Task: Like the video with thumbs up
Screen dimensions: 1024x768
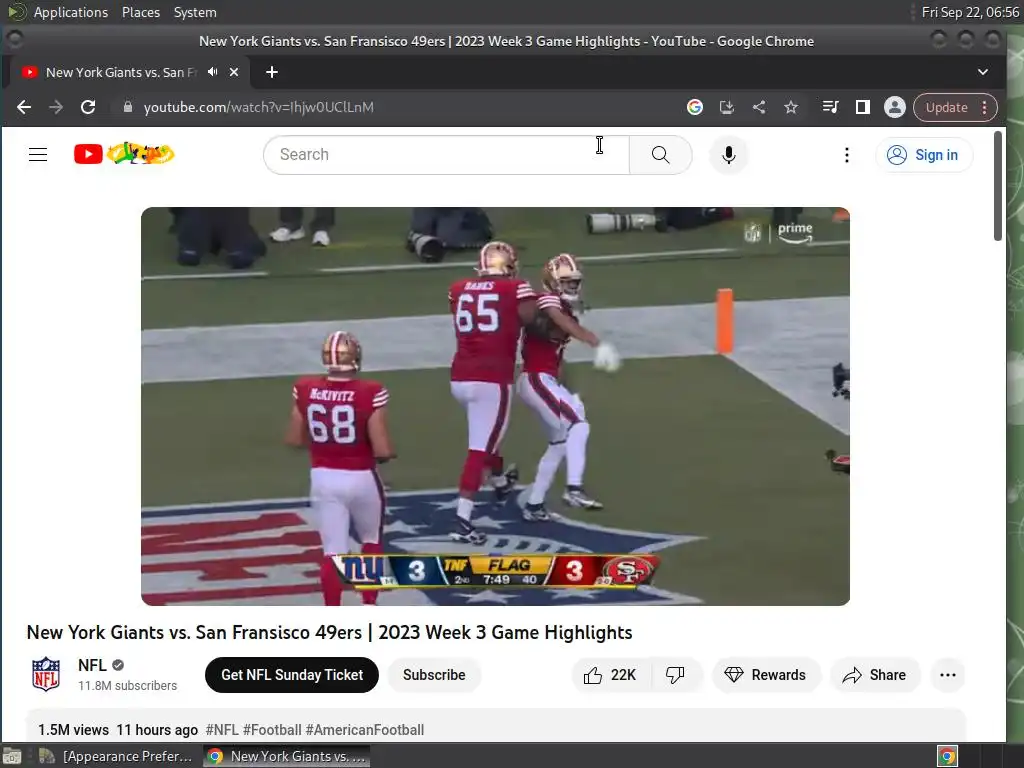Action: point(611,675)
